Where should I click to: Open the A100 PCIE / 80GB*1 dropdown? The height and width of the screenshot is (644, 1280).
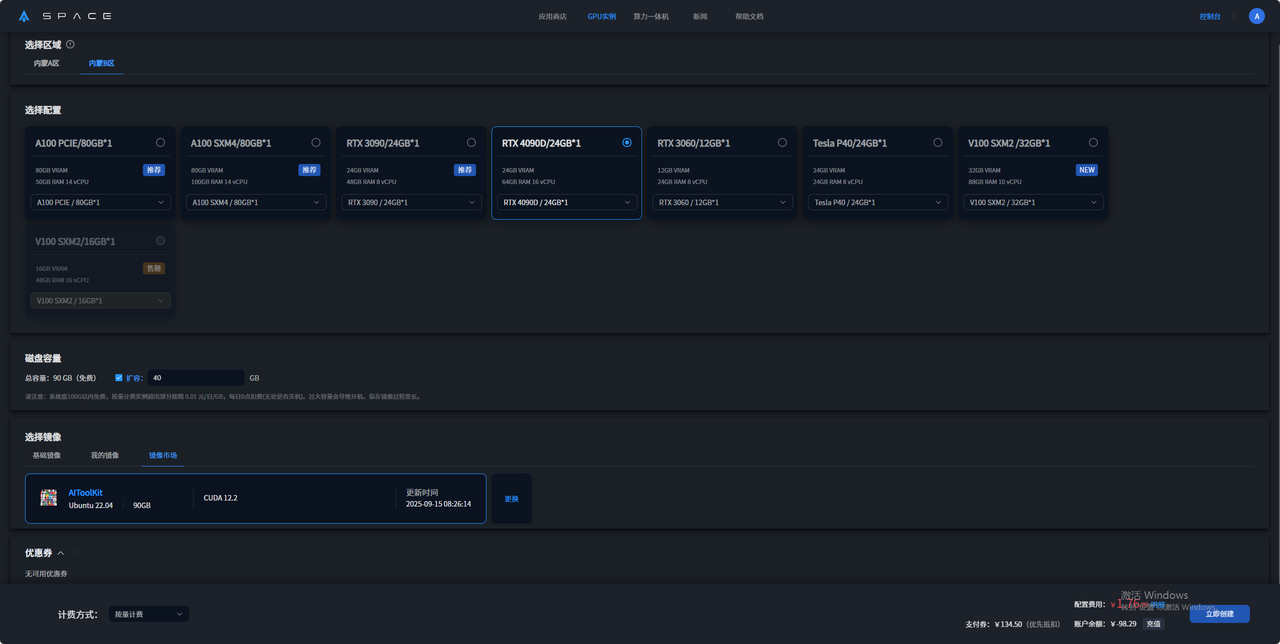100,202
